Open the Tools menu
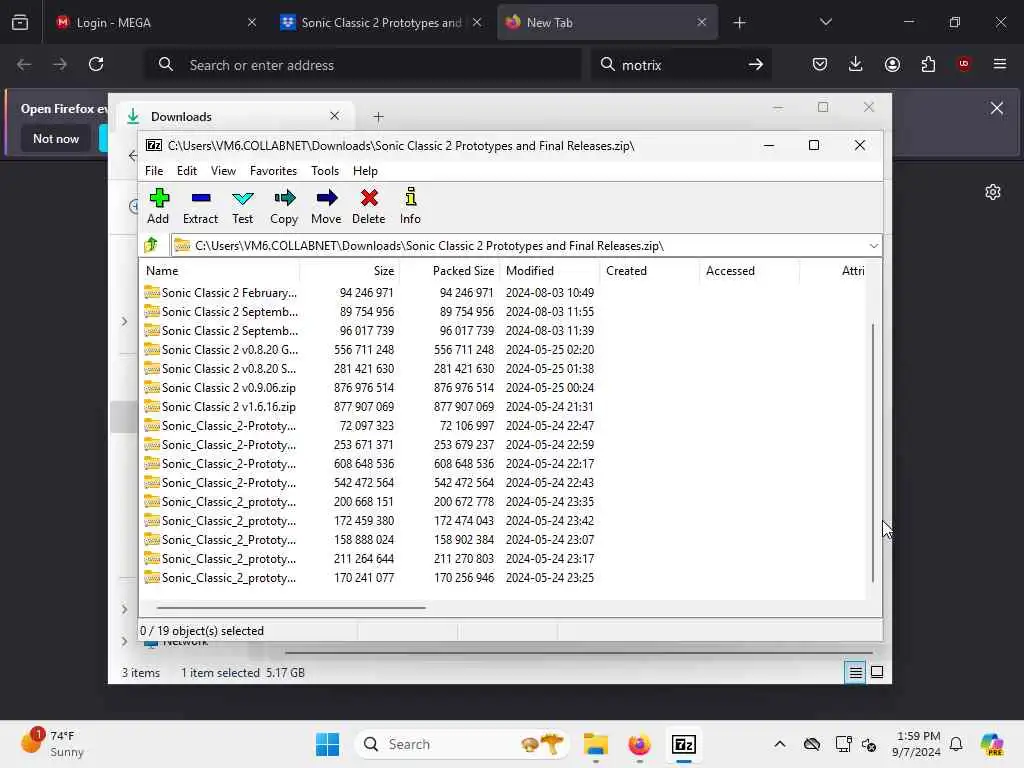This screenshot has width=1024, height=768. click(325, 170)
